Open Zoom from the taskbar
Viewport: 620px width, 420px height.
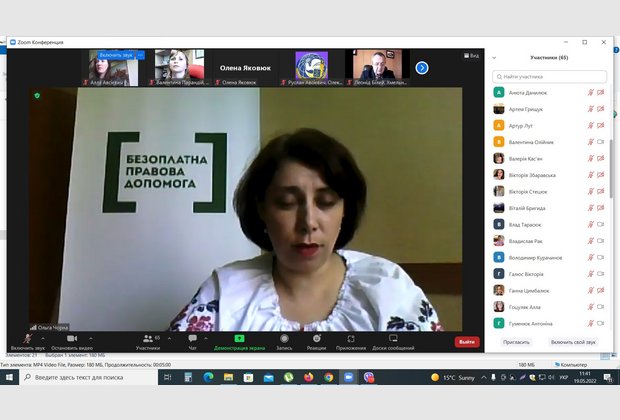coord(348,377)
